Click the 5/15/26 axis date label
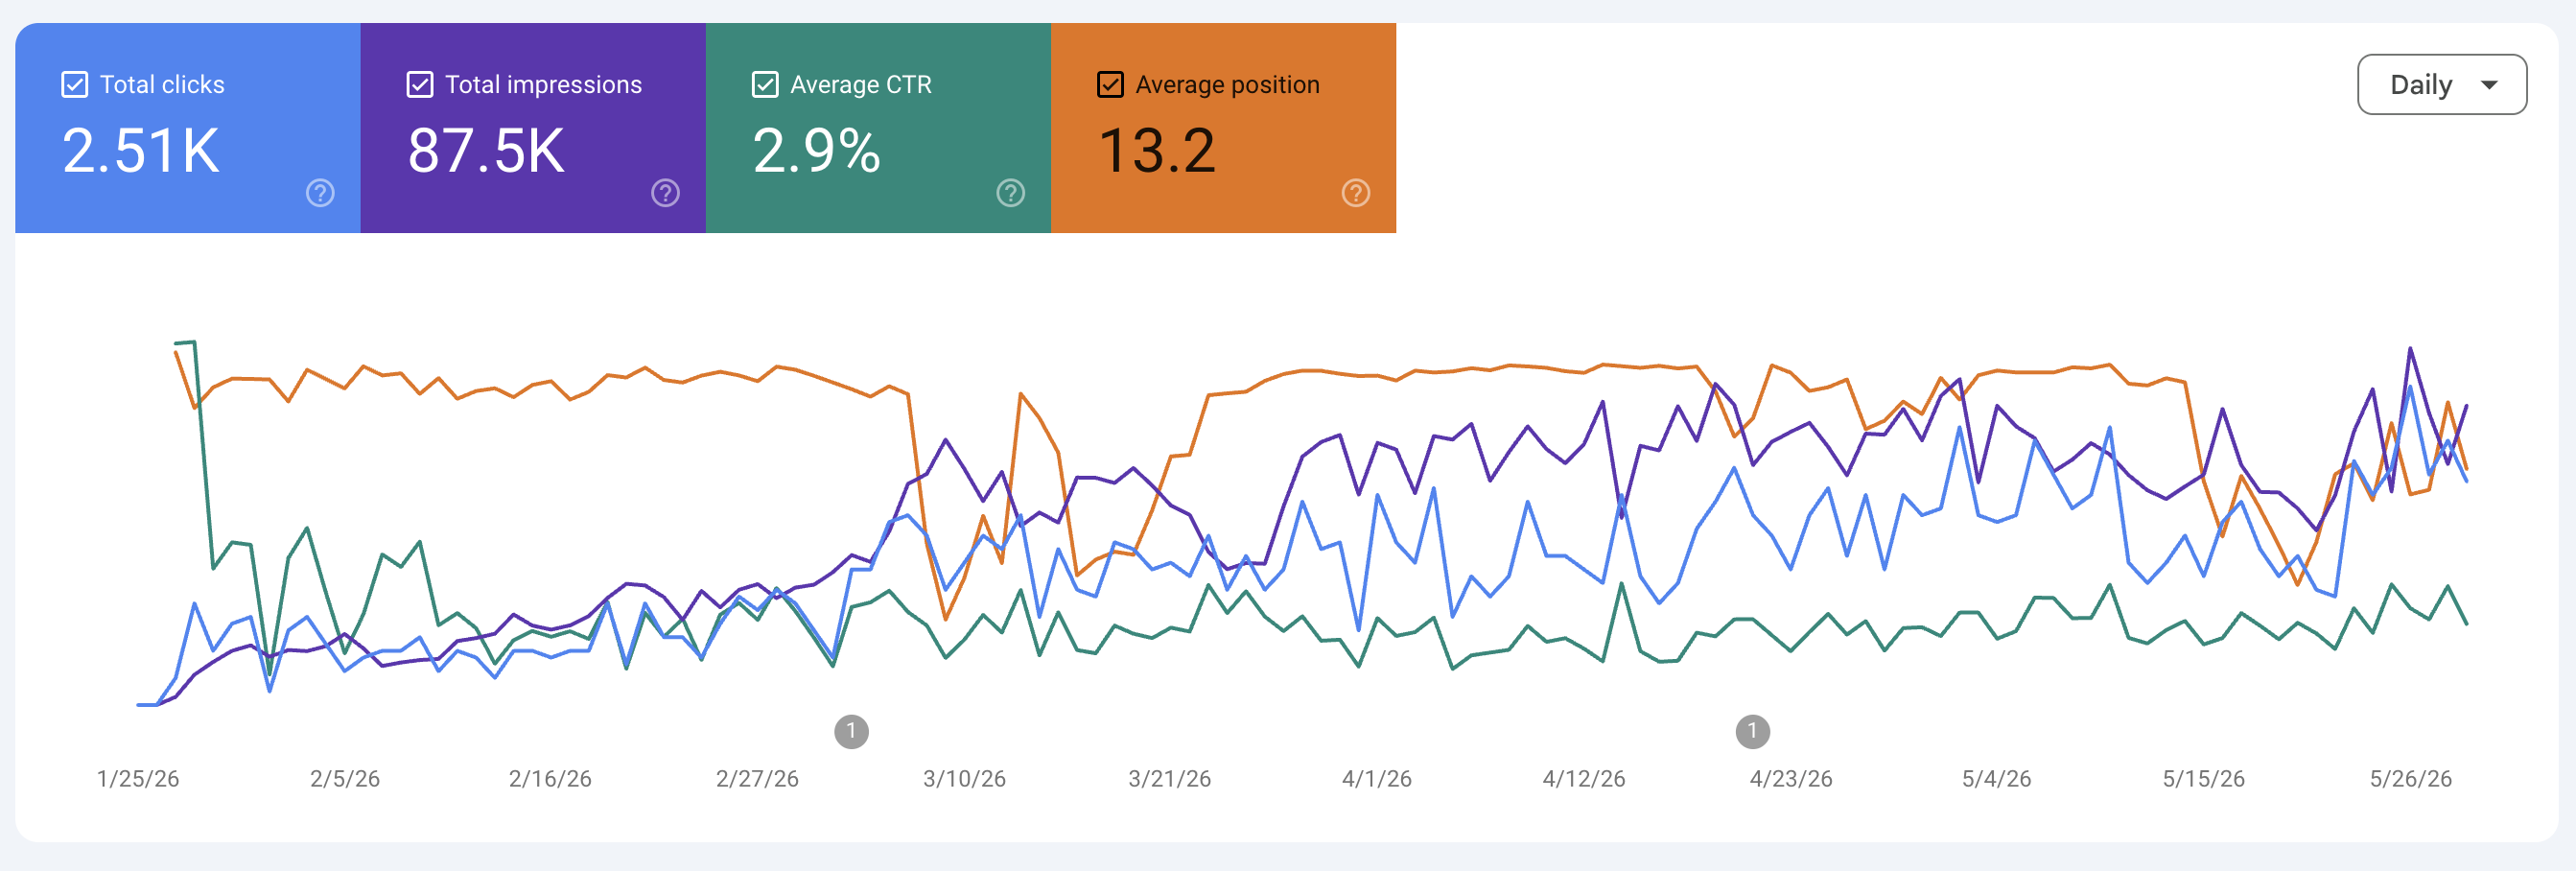 click(2203, 779)
